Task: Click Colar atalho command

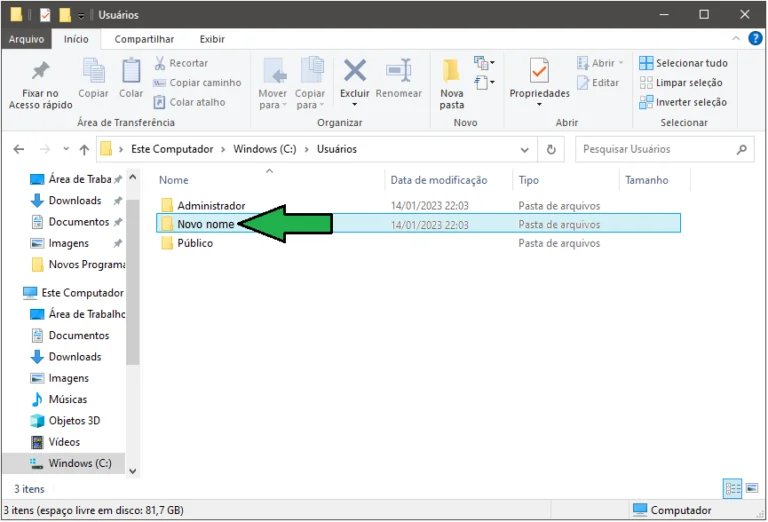Action: tap(189, 102)
